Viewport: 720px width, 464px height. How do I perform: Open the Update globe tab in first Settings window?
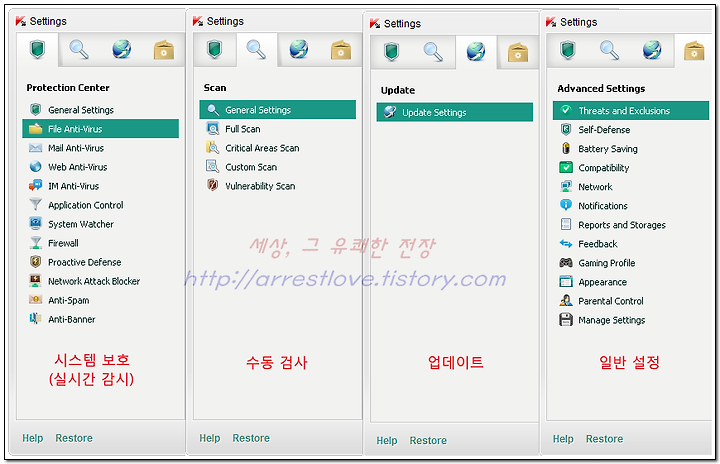(122, 49)
